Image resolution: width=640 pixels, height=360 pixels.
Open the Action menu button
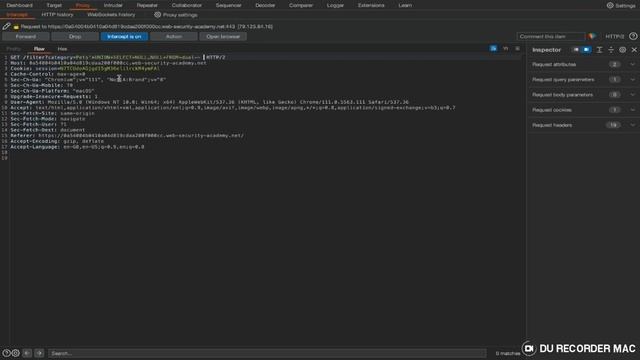174,36
